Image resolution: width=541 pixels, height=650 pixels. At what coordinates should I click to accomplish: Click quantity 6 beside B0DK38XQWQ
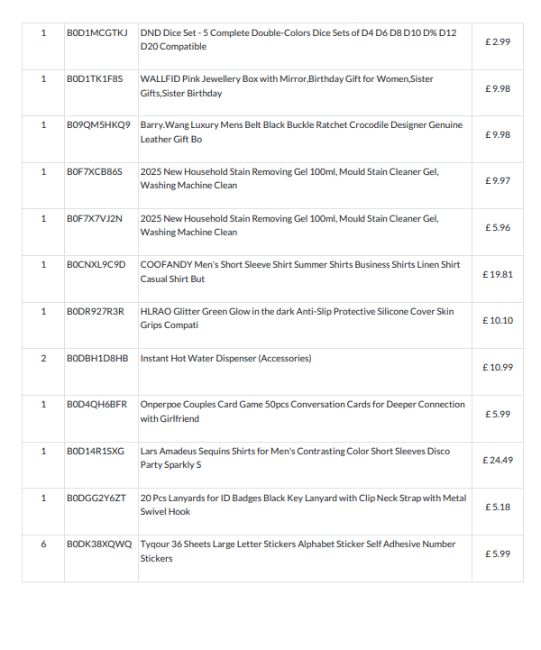point(44,544)
